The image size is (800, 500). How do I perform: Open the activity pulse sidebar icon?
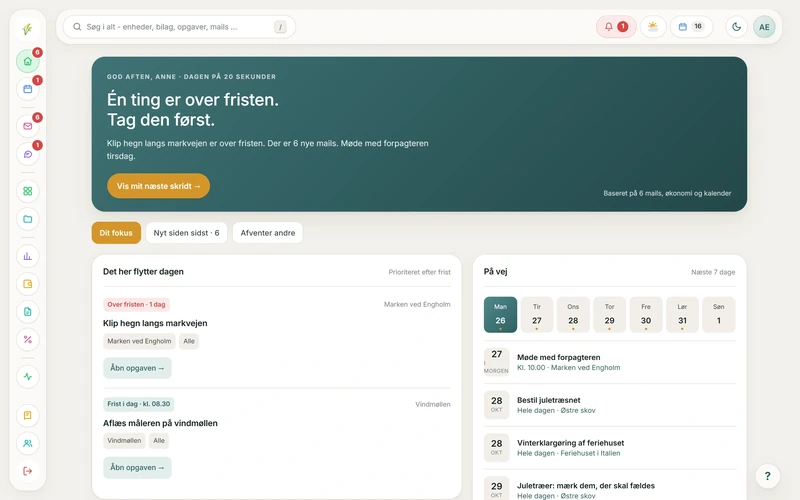tap(28, 377)
